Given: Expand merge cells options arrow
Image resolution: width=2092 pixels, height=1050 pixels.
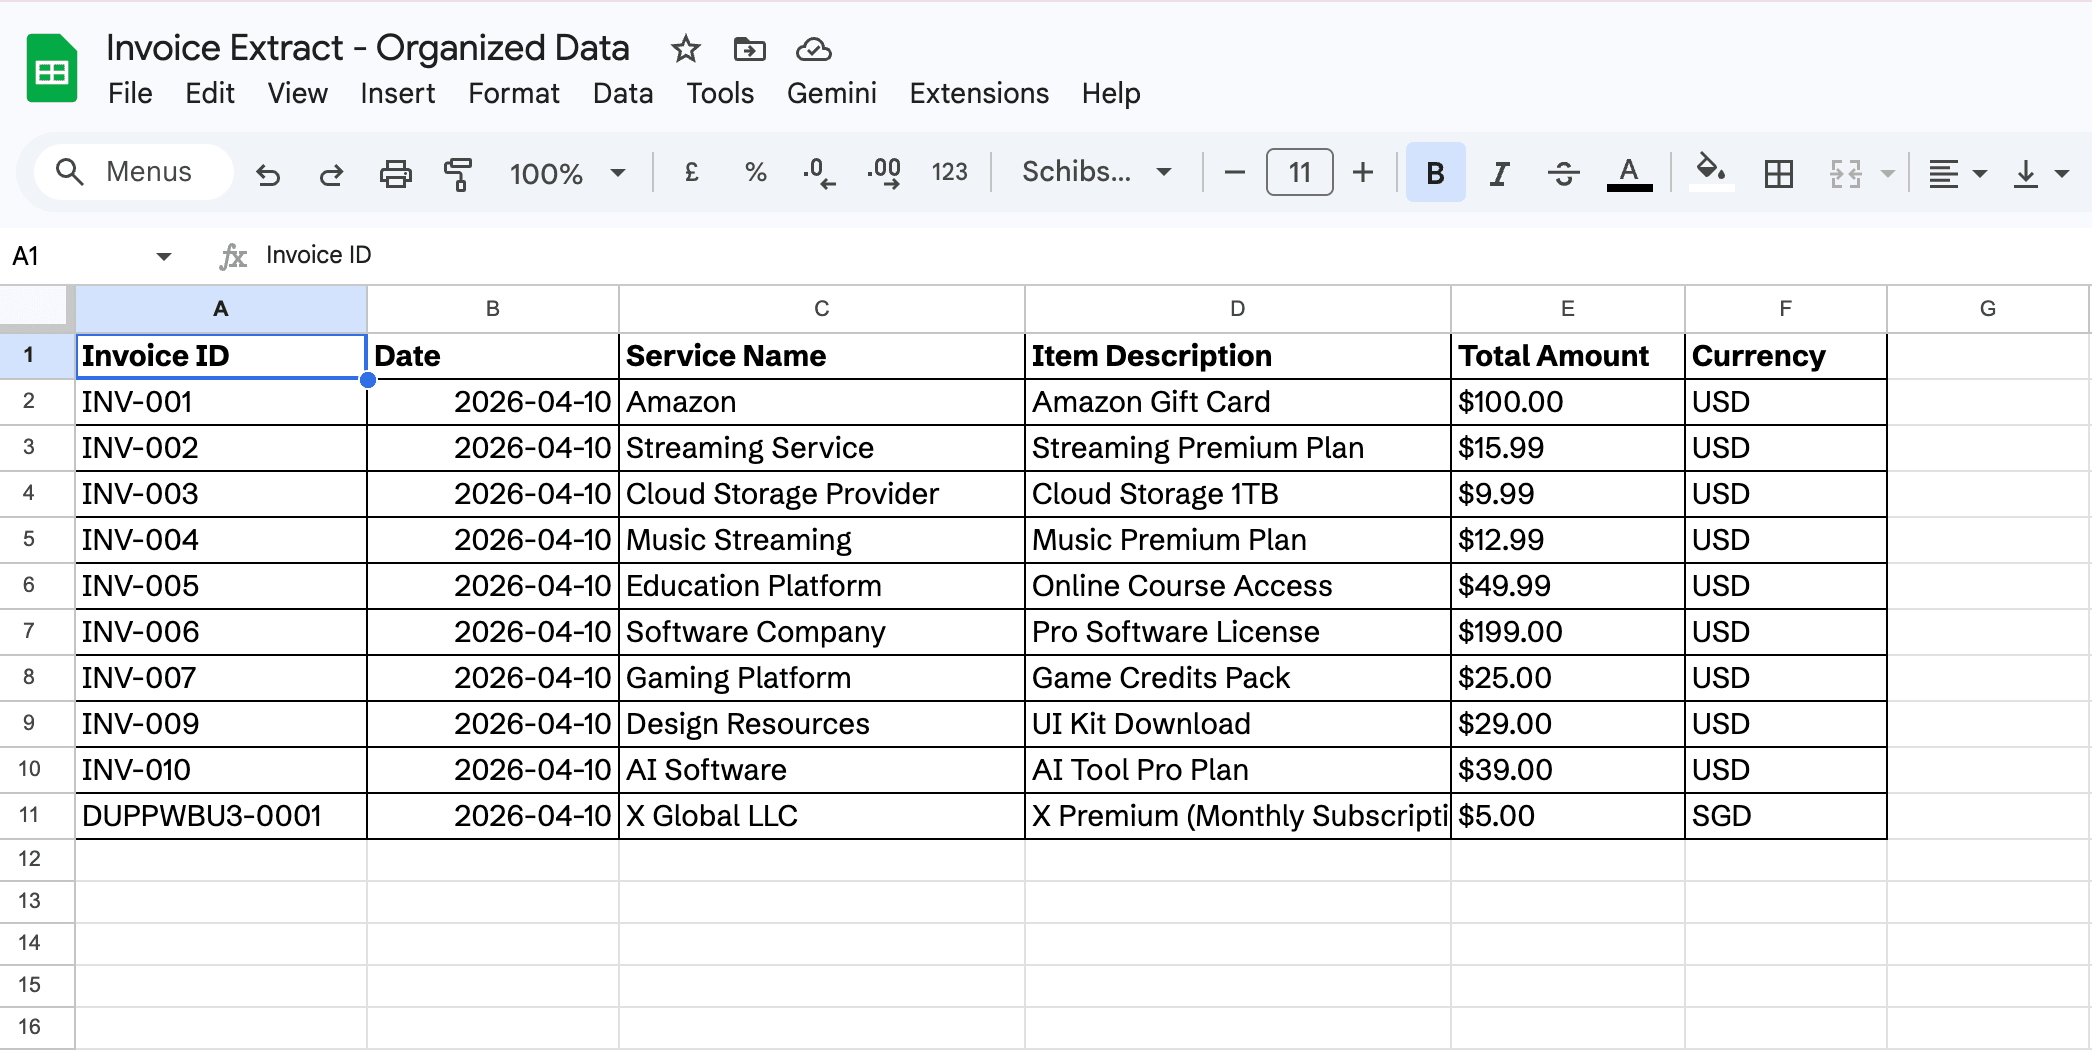Looking at the screenshot, I should coord(1888,174).
